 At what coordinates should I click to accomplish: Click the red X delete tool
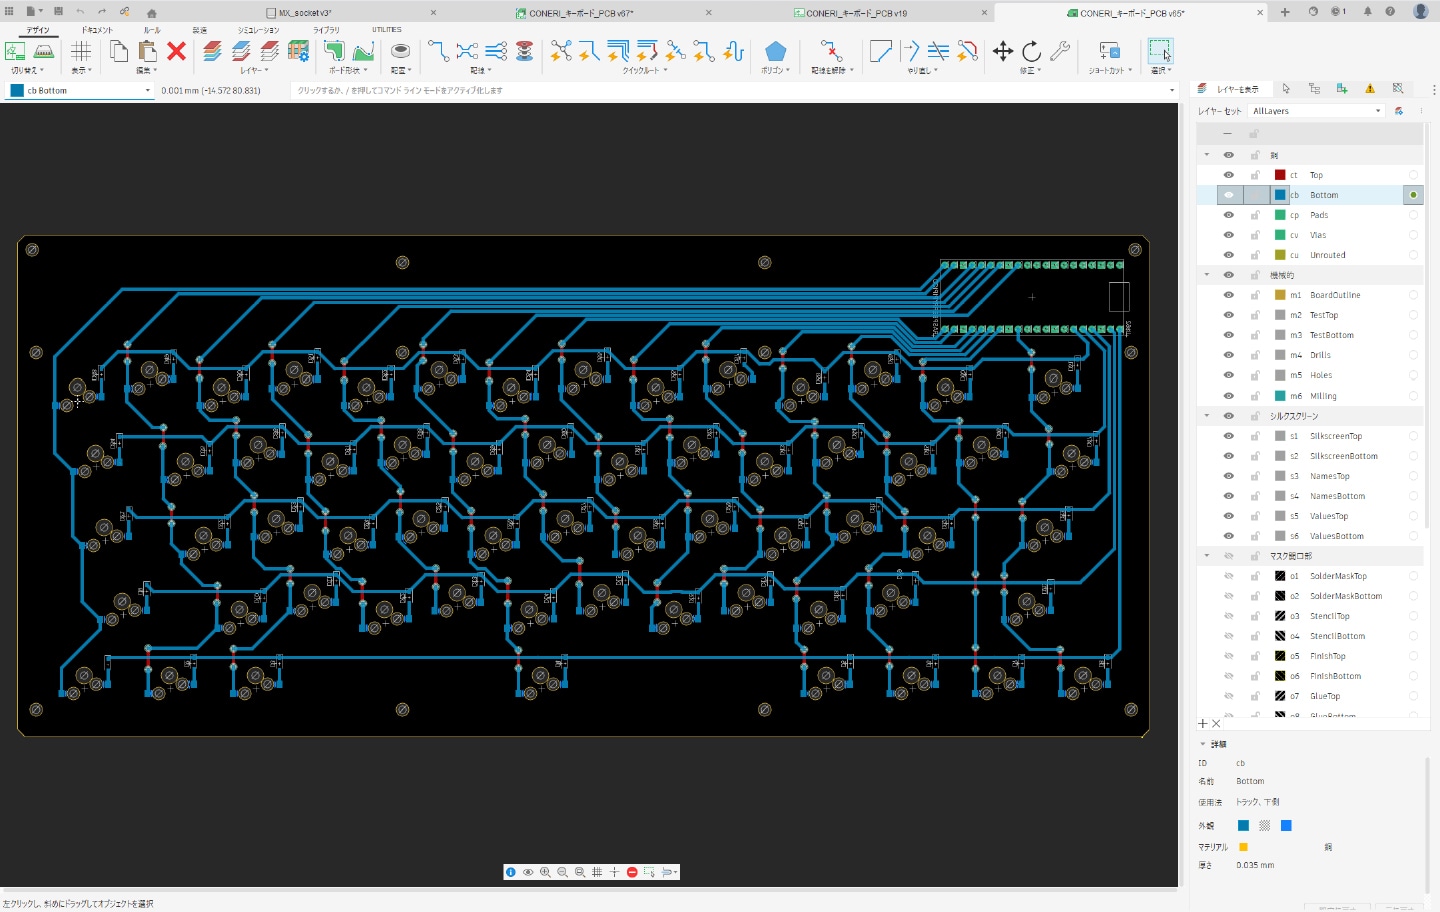point(177,51)
